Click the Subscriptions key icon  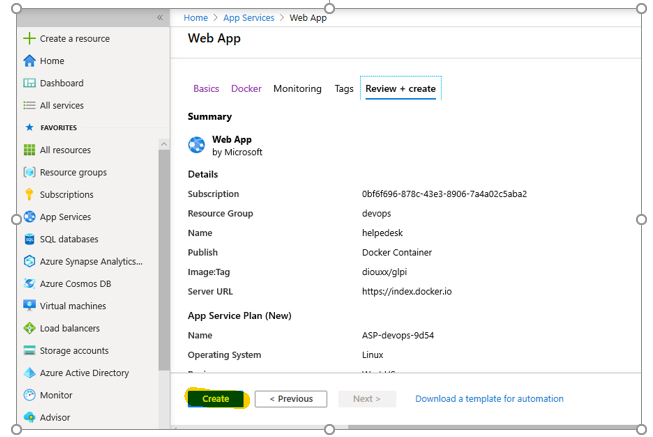29,195
